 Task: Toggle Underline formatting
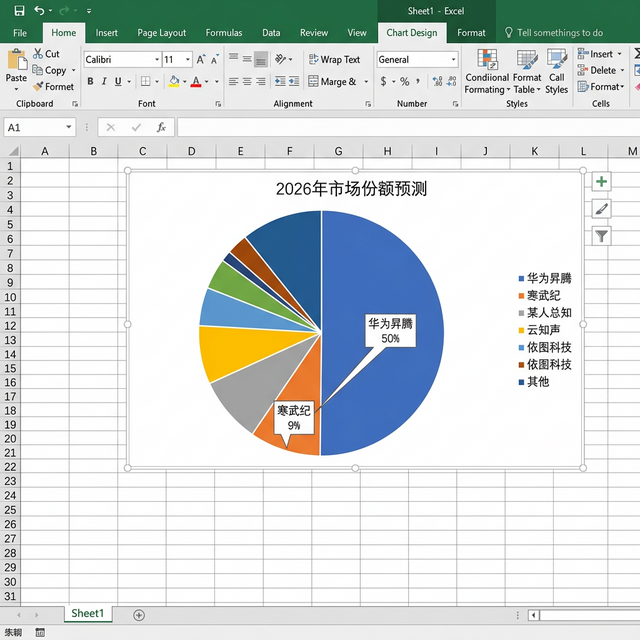118,81
